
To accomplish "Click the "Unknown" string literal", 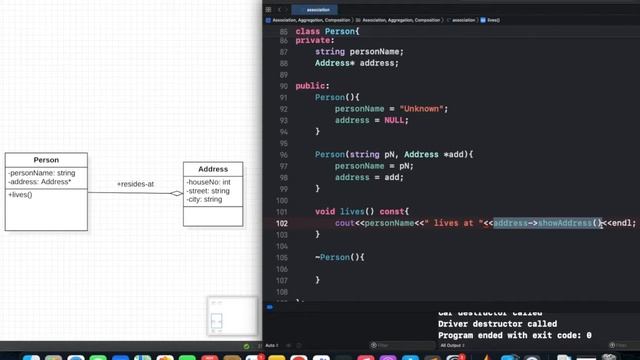I will point(421,109).
